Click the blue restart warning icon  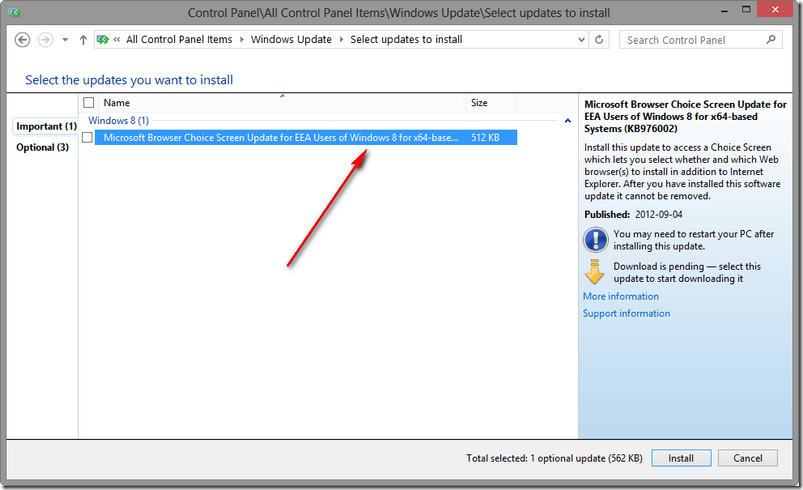click(x=595, y=239)
